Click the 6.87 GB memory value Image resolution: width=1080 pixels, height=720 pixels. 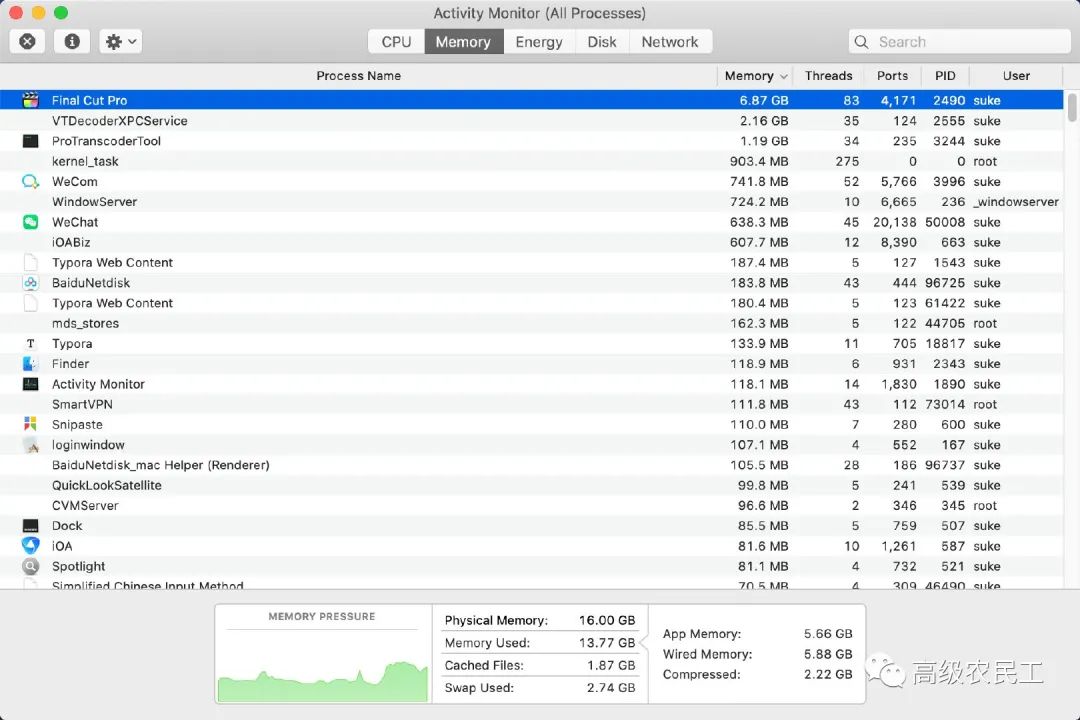pyautogui.click(x=764, y=101)
